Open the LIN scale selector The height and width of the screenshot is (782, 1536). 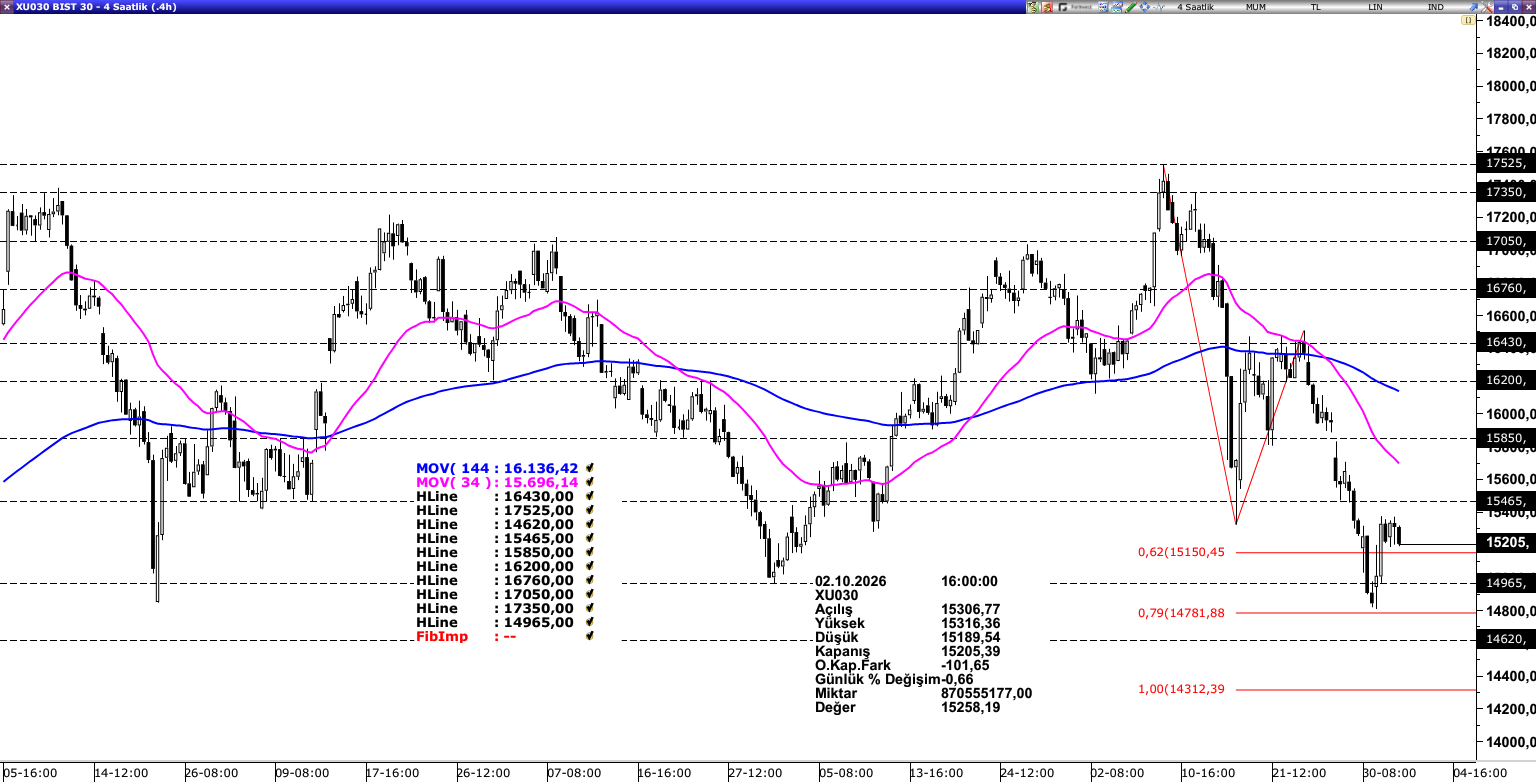[x=1376, y=7]
